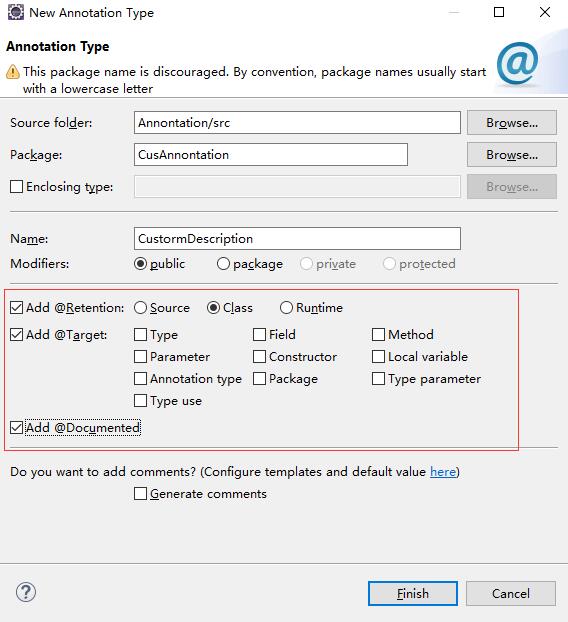
Task: Enable the Type target checkbox
Action: click(140, 334)
